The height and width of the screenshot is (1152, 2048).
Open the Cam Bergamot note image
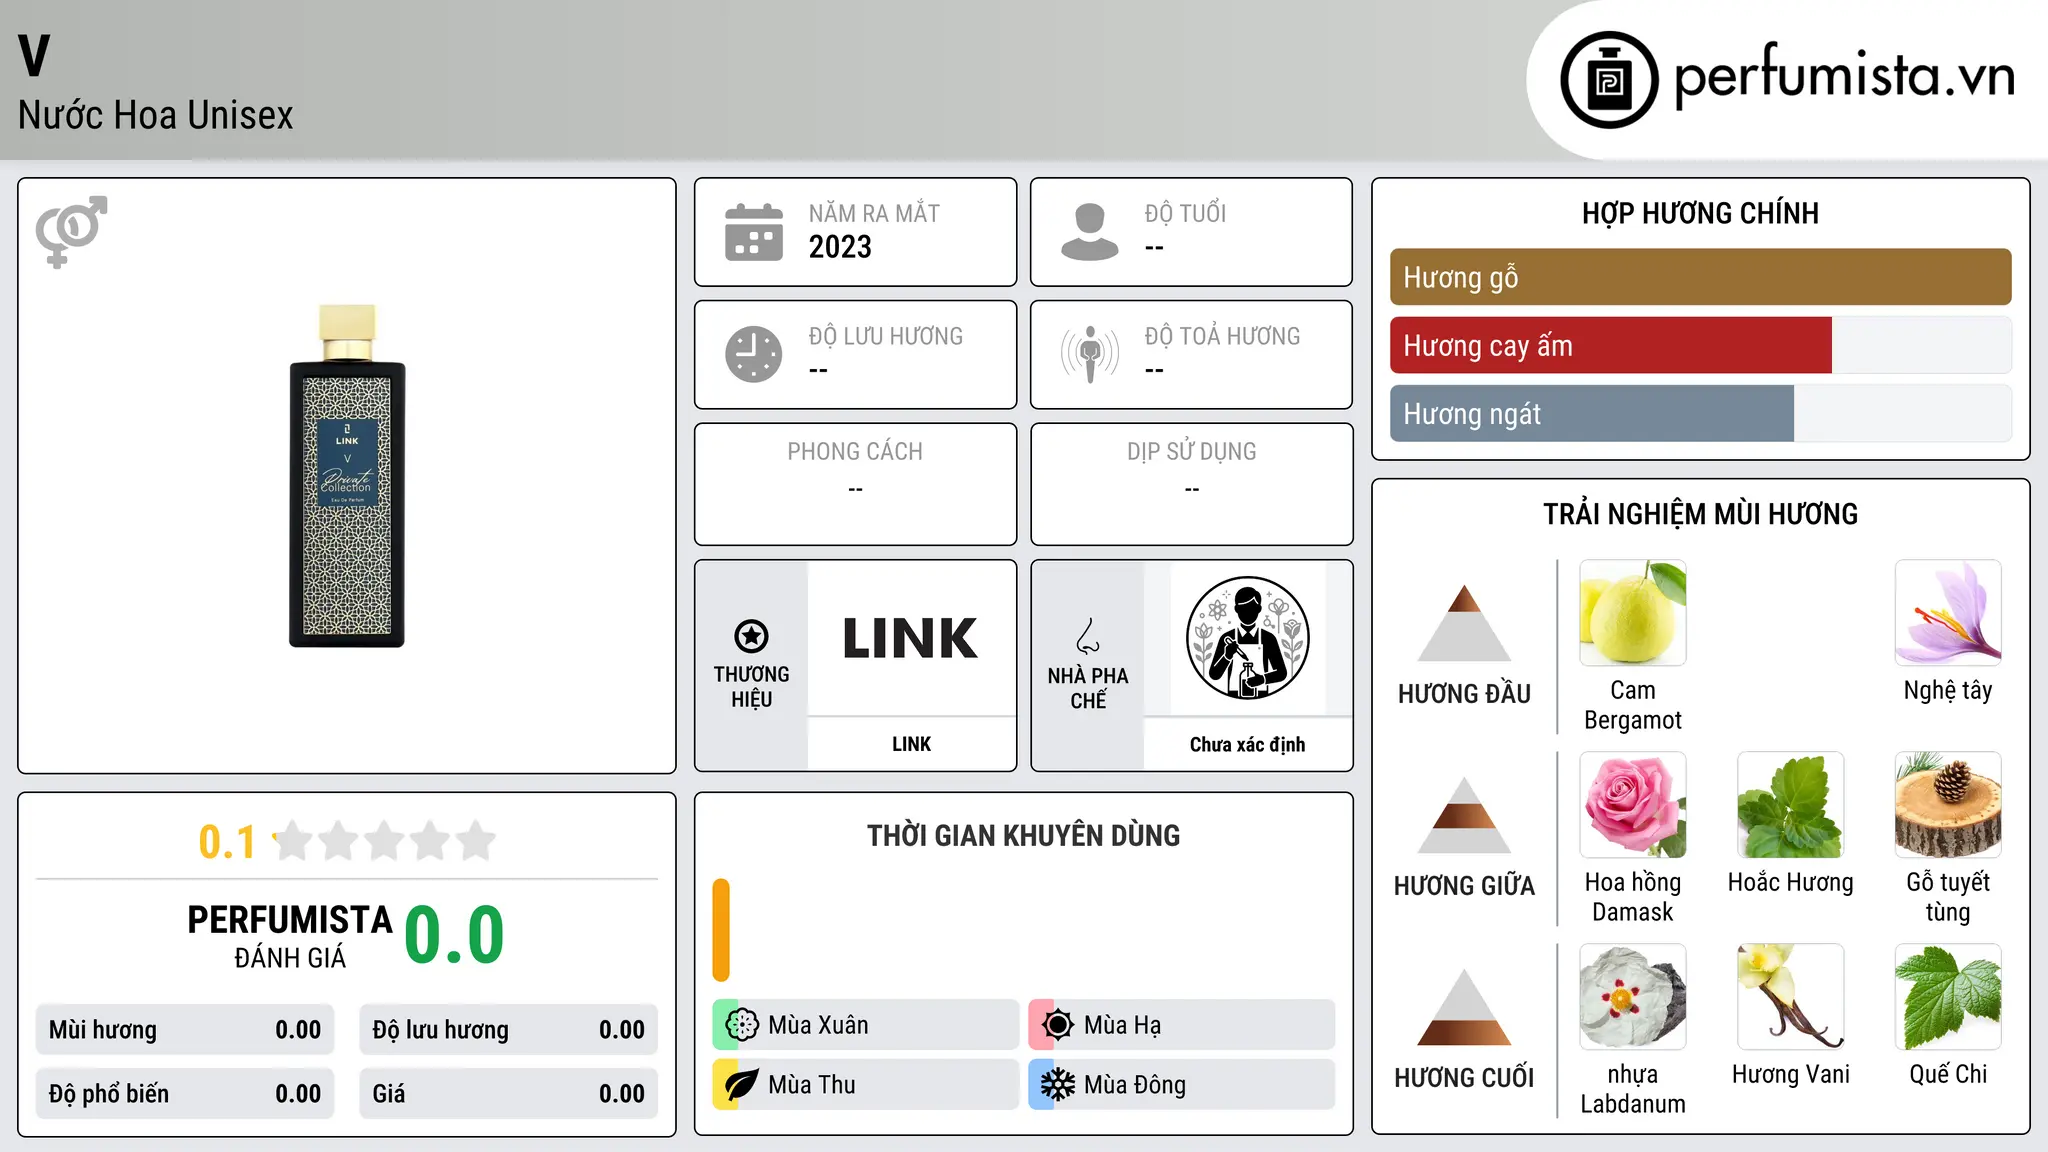pyautogui.click(x=1633, y=613)
